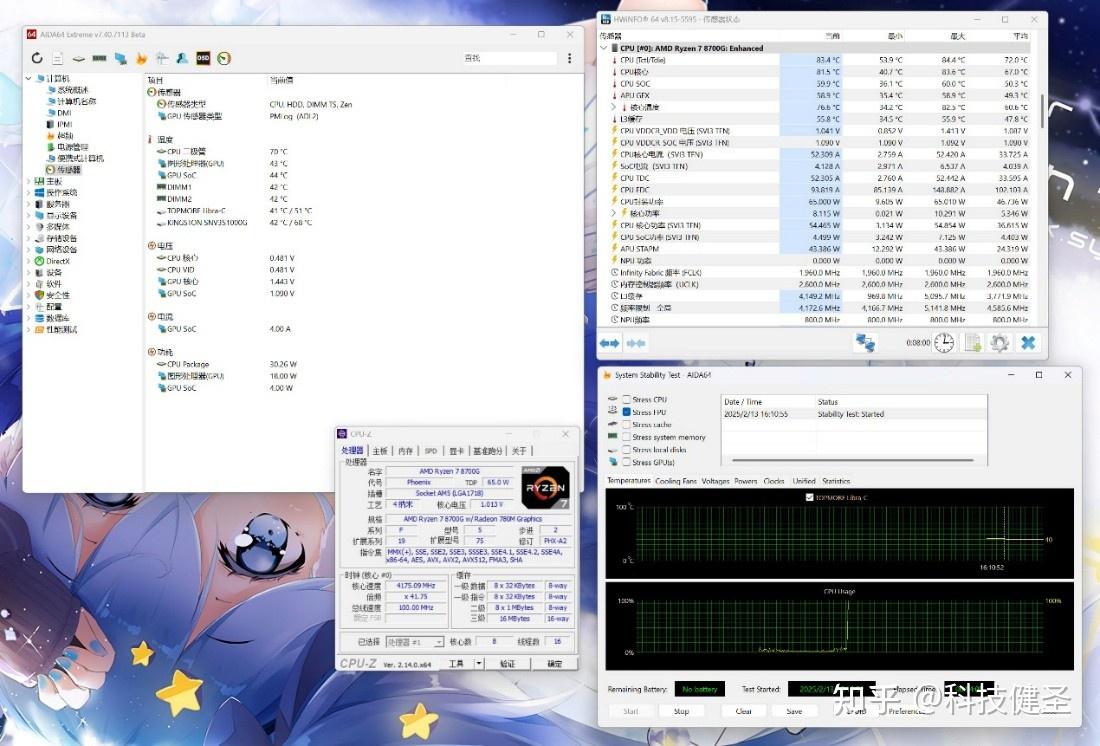Click the OSD panel toolbar icon
This screenshot has width=1100, height=746.
point(203,59)
